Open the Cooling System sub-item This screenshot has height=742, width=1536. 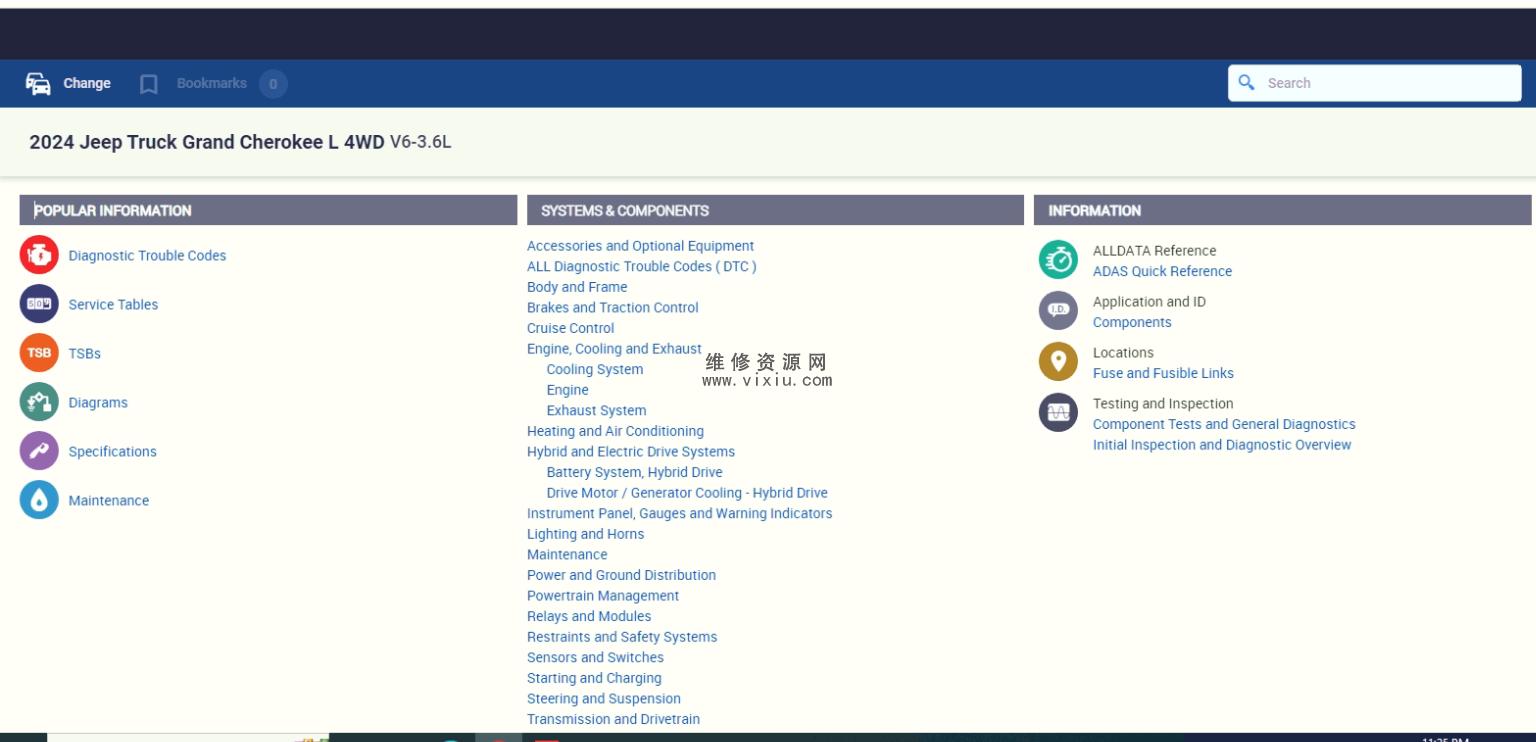tap(595, 370)
